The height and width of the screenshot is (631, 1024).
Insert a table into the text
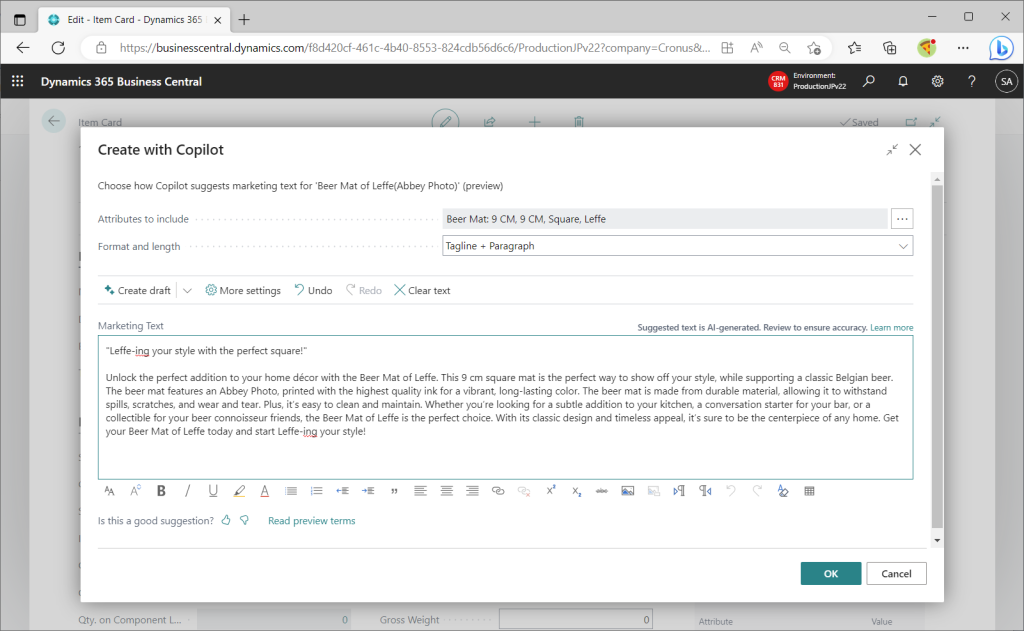click(x=809, y=491)
